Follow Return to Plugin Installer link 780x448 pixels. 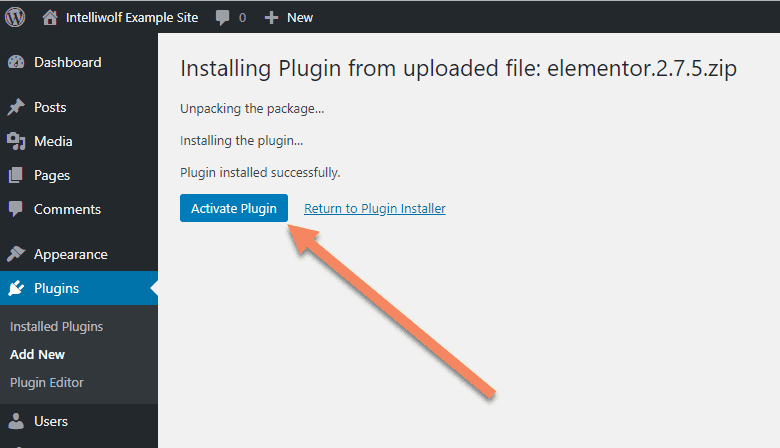375,208
